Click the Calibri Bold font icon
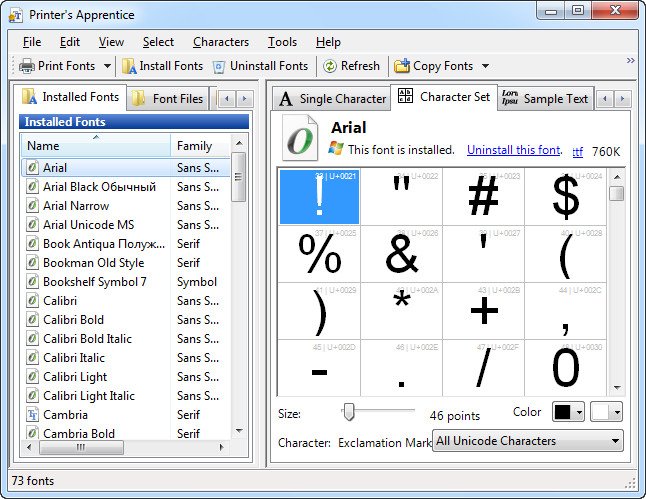The height and width of the screenshot is (499, 646). pyautogui.click(x=32, y=319)
